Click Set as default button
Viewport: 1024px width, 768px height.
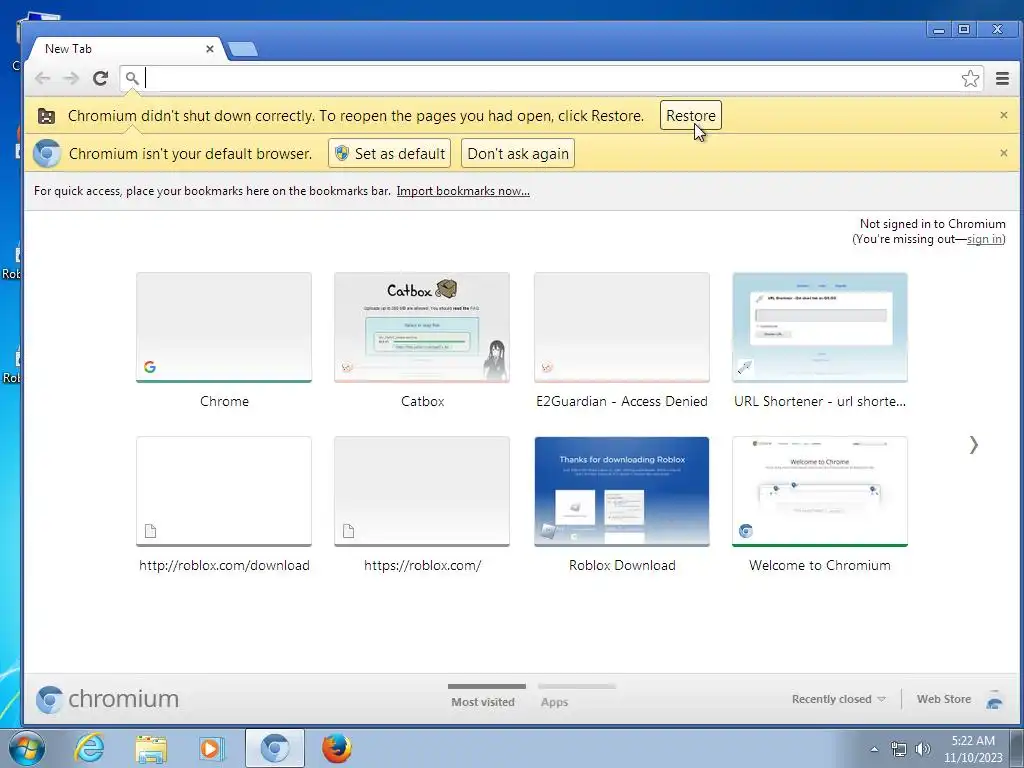(389, 153)
